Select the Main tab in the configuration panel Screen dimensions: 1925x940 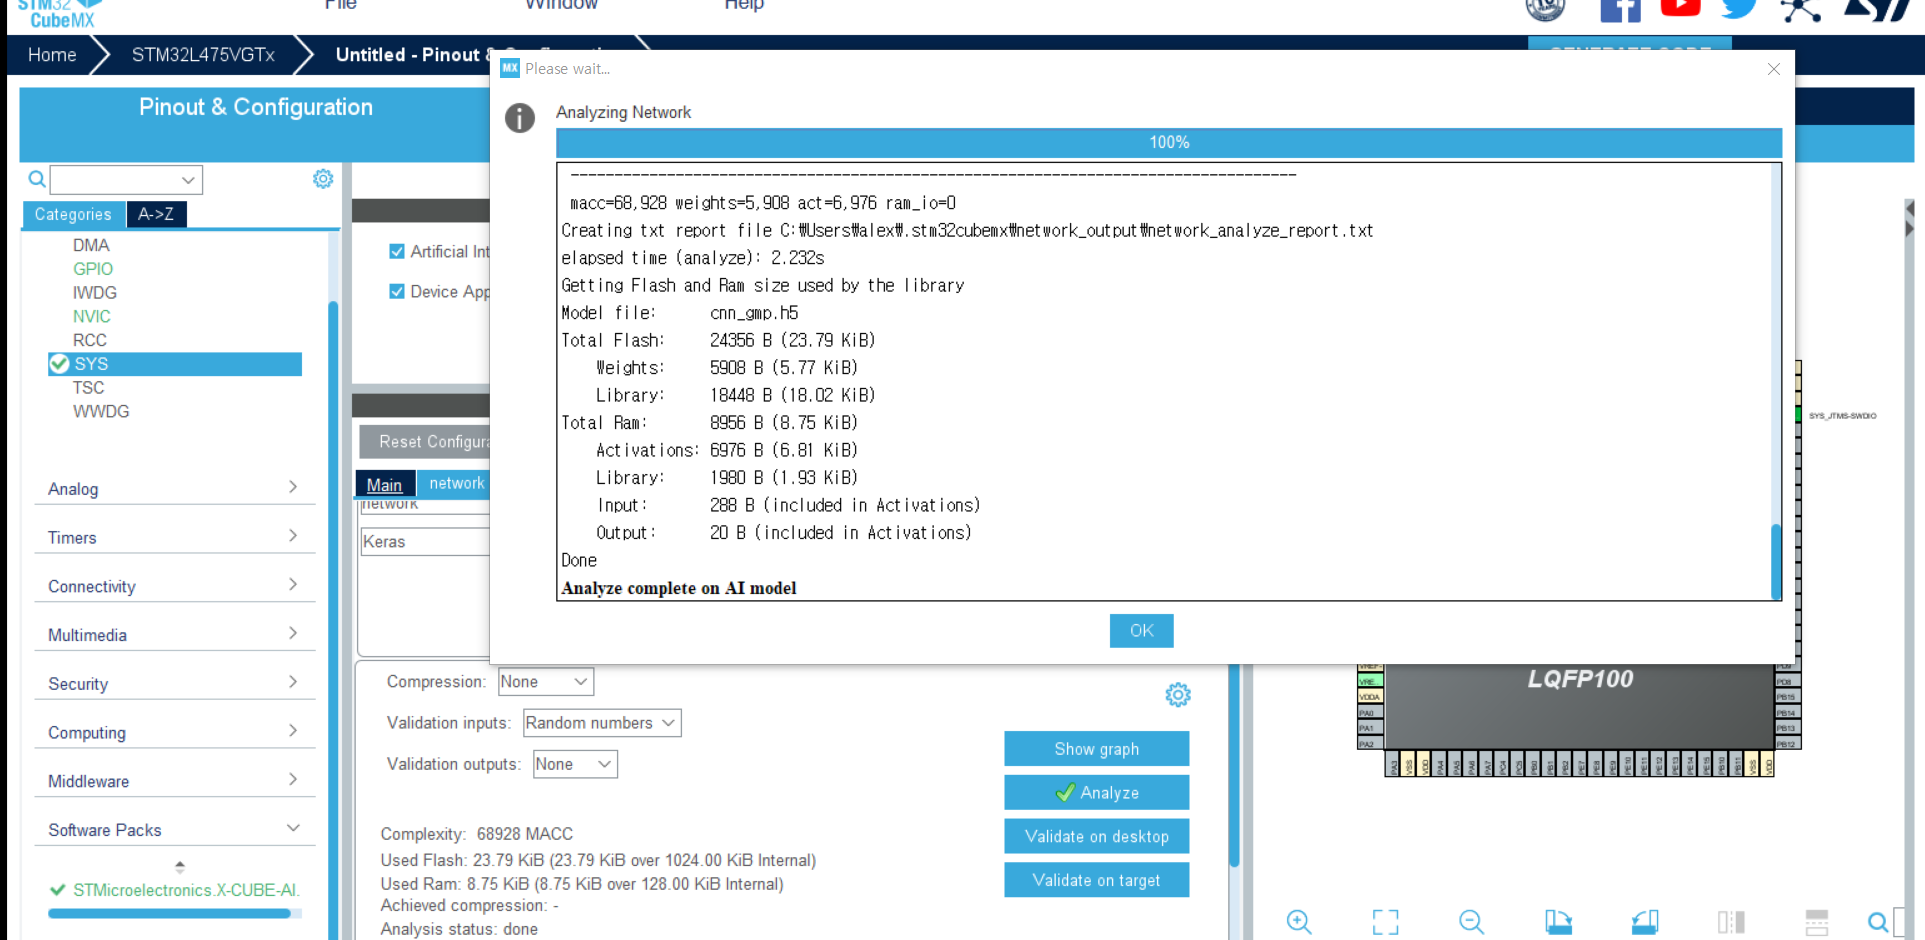click(384, 484)
